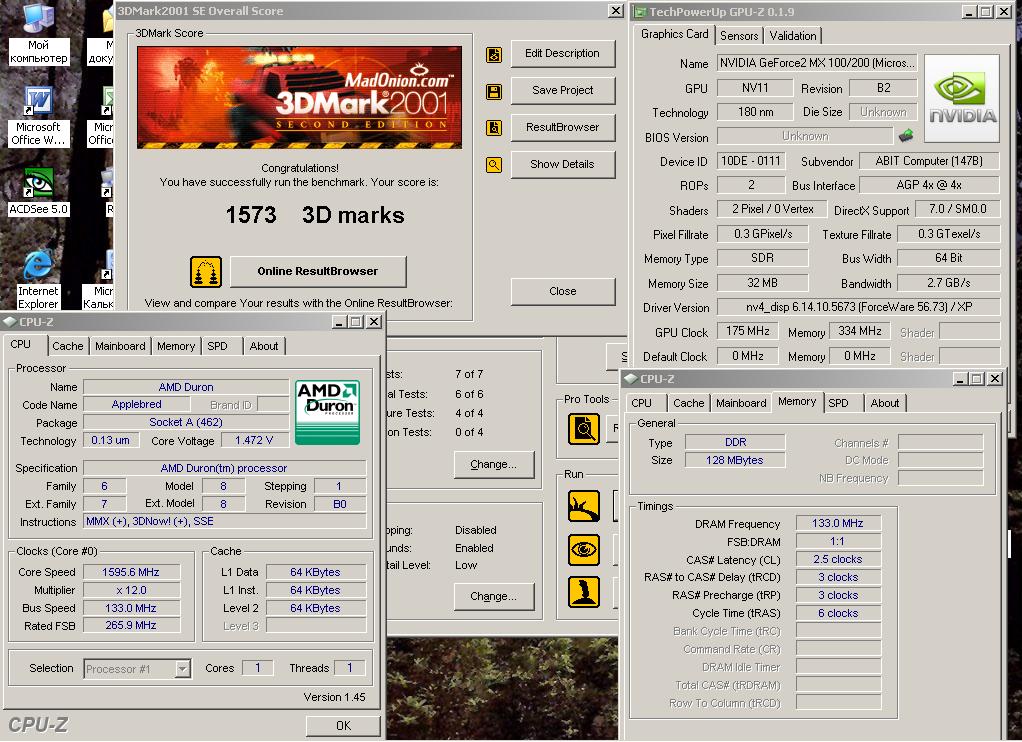Click the GPU Name field in GPU-Z

click(817, 63)
